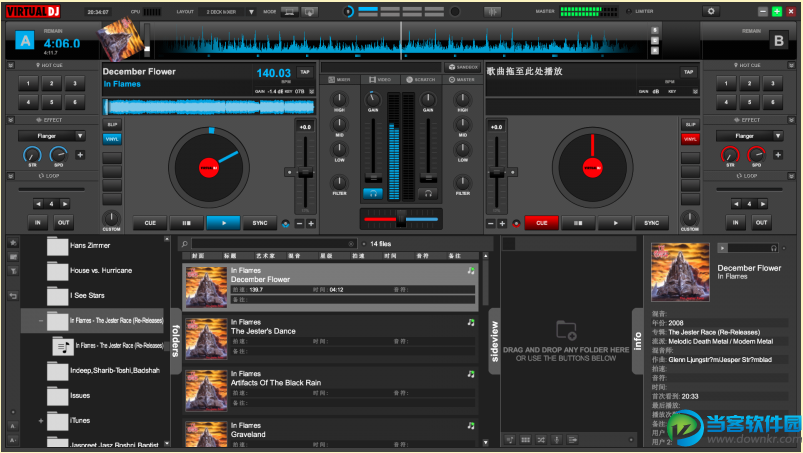Toggle deck A VINYL mode

(112, 139)
